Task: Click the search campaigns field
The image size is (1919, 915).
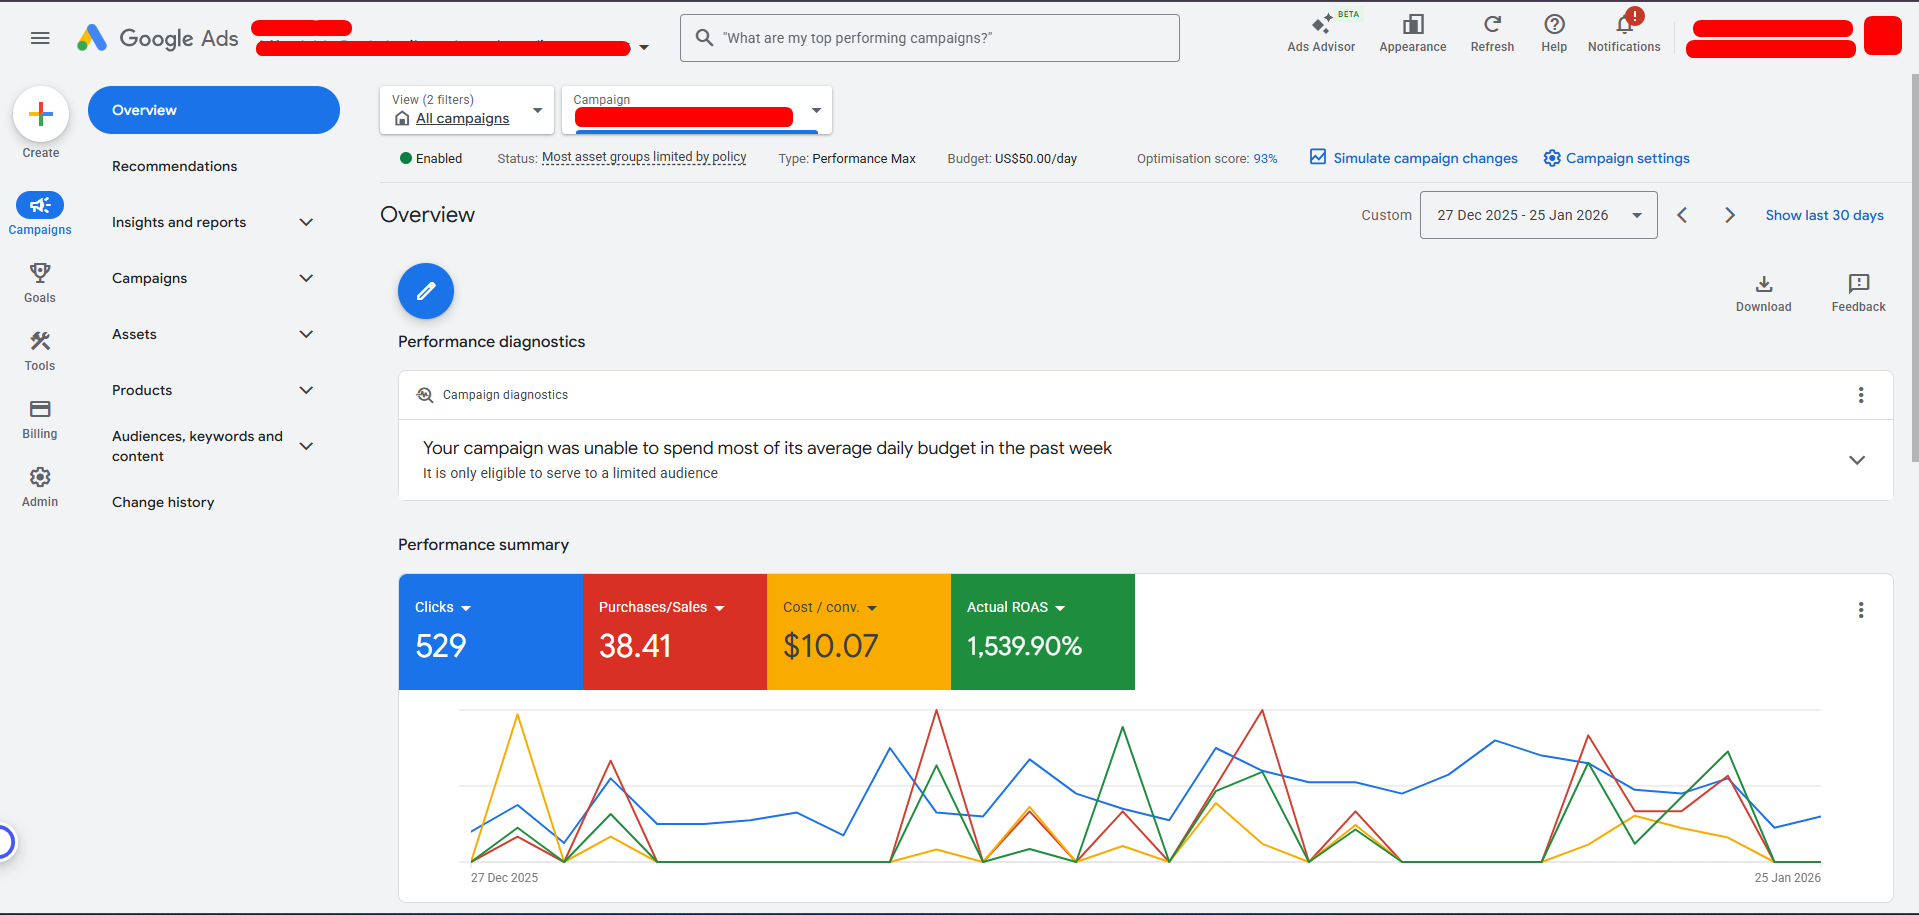Action: tap(930, 38)
